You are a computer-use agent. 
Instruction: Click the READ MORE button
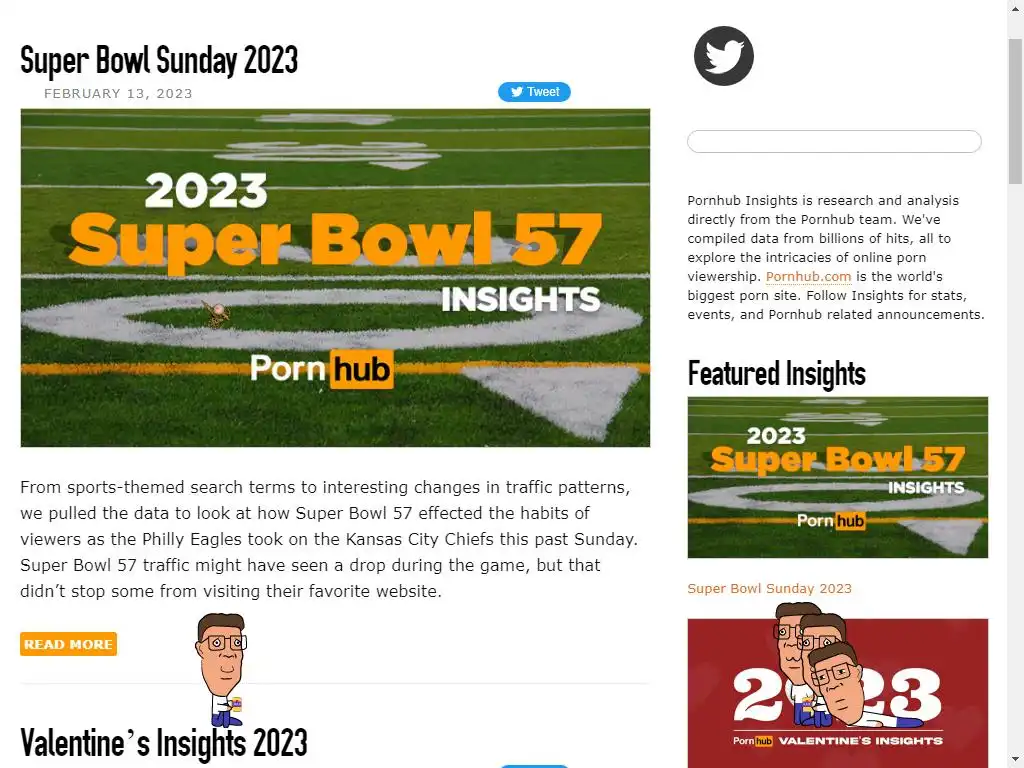pos(69,644)
